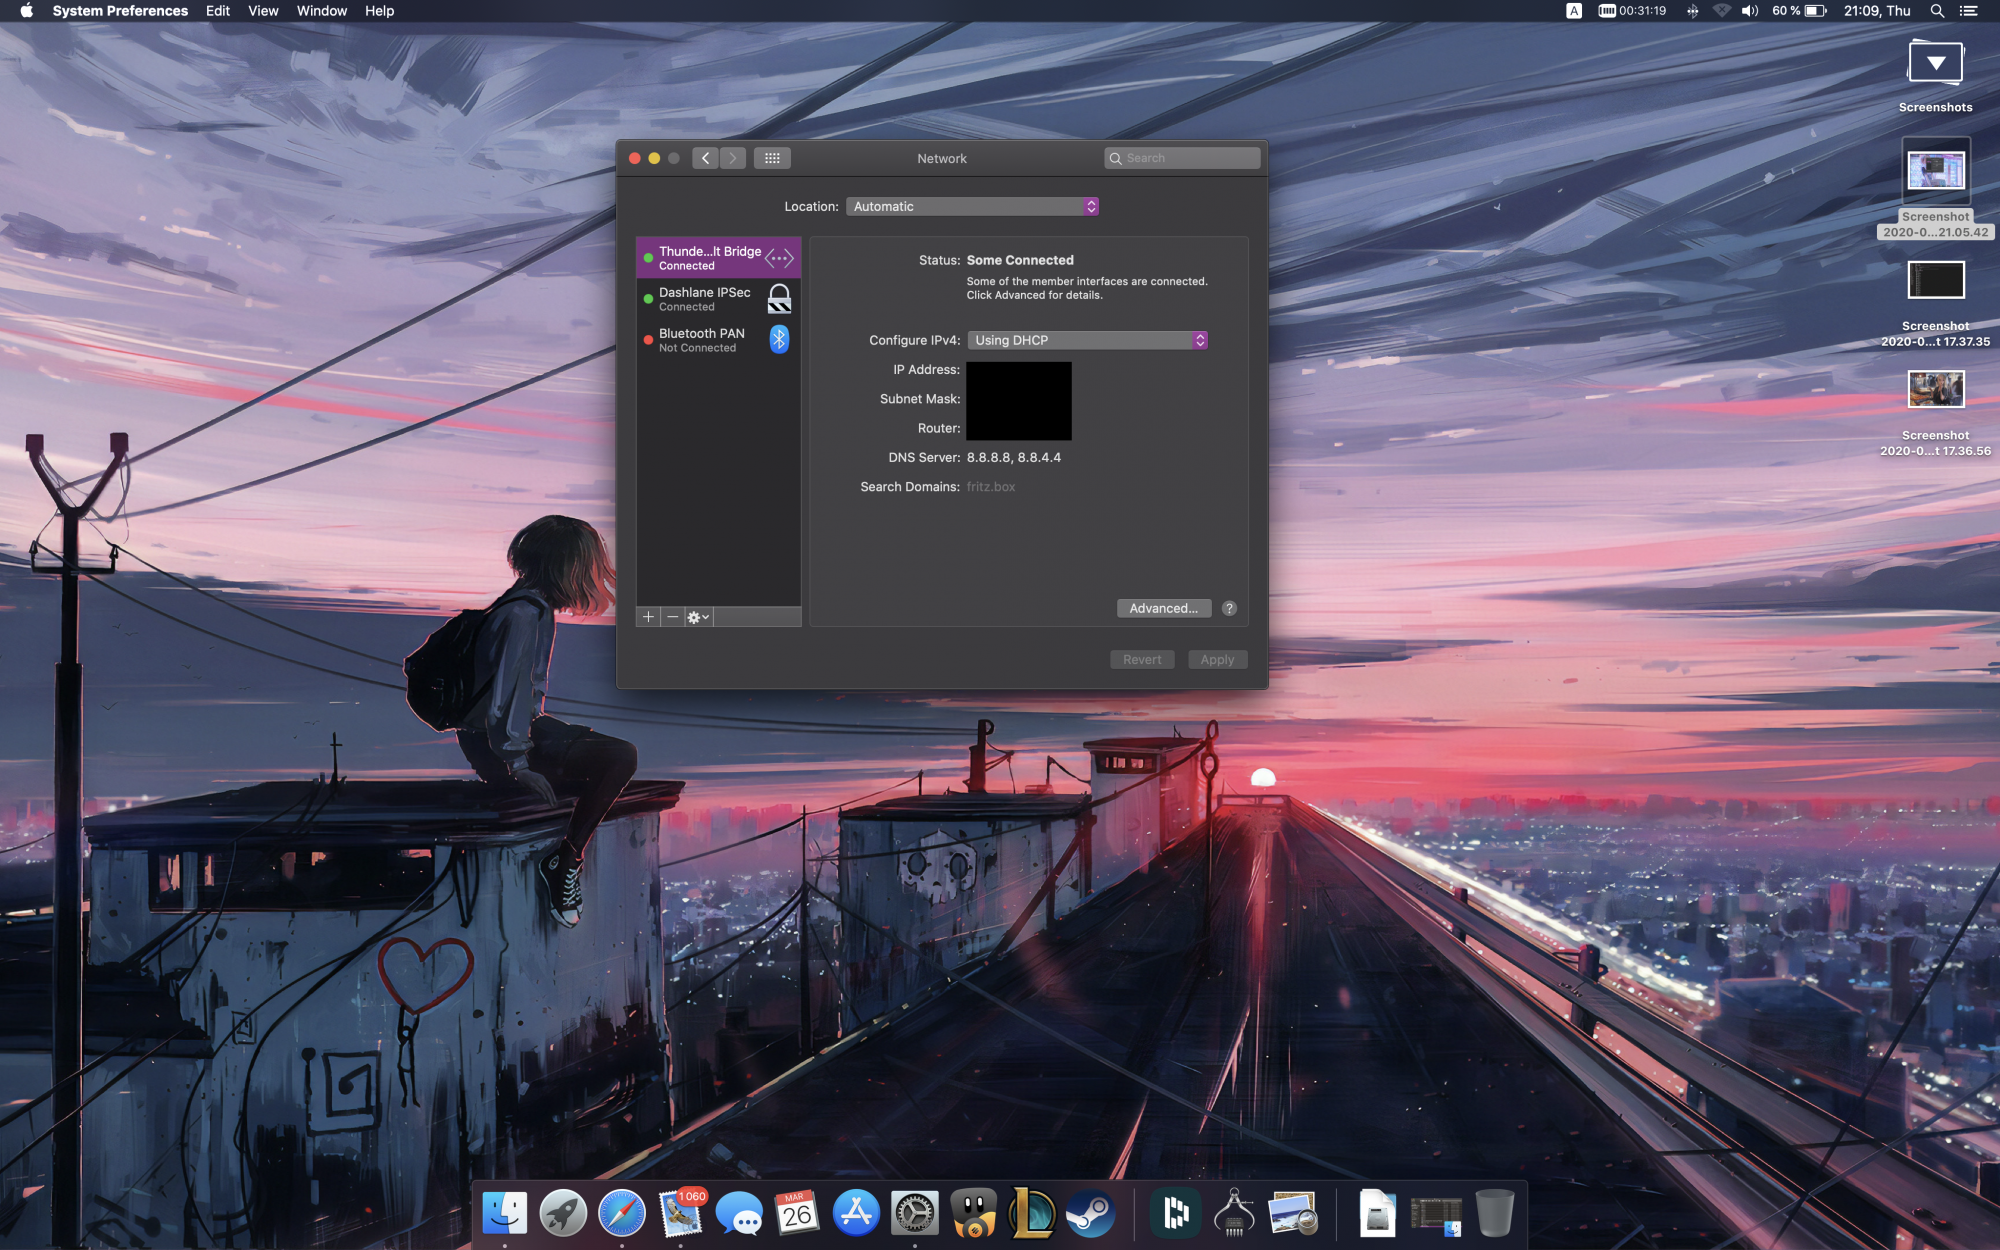
Task: Click the Advanced... button
Action: (1163, 608)
